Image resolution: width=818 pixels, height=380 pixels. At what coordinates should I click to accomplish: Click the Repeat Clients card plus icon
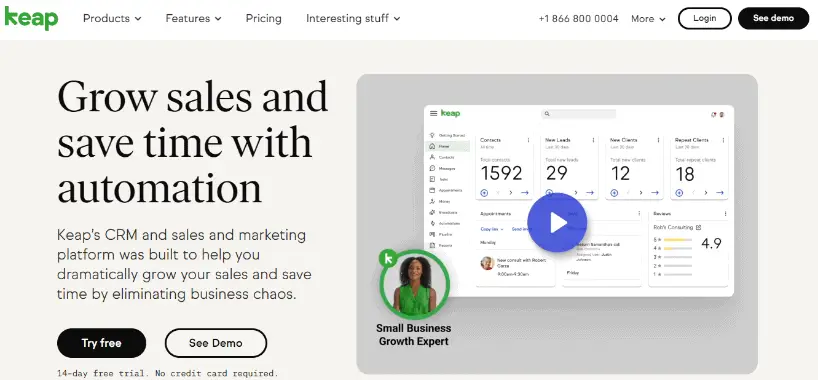[679, 193]
